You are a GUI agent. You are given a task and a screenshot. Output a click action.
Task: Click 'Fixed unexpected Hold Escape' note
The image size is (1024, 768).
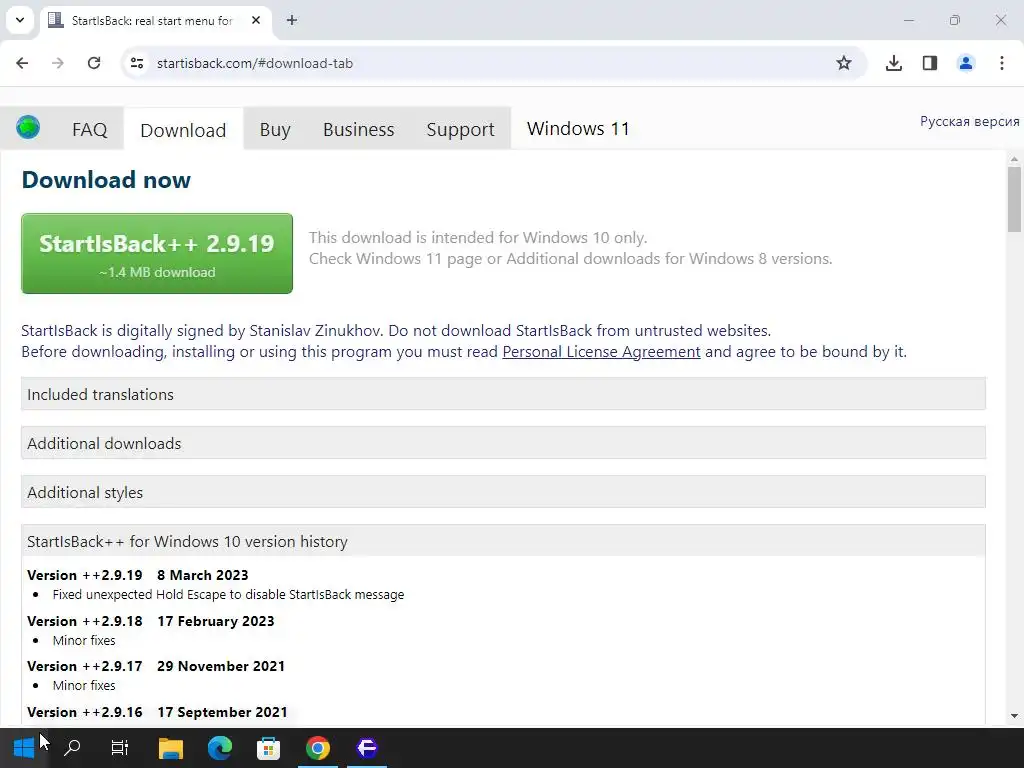pos(229,594)
